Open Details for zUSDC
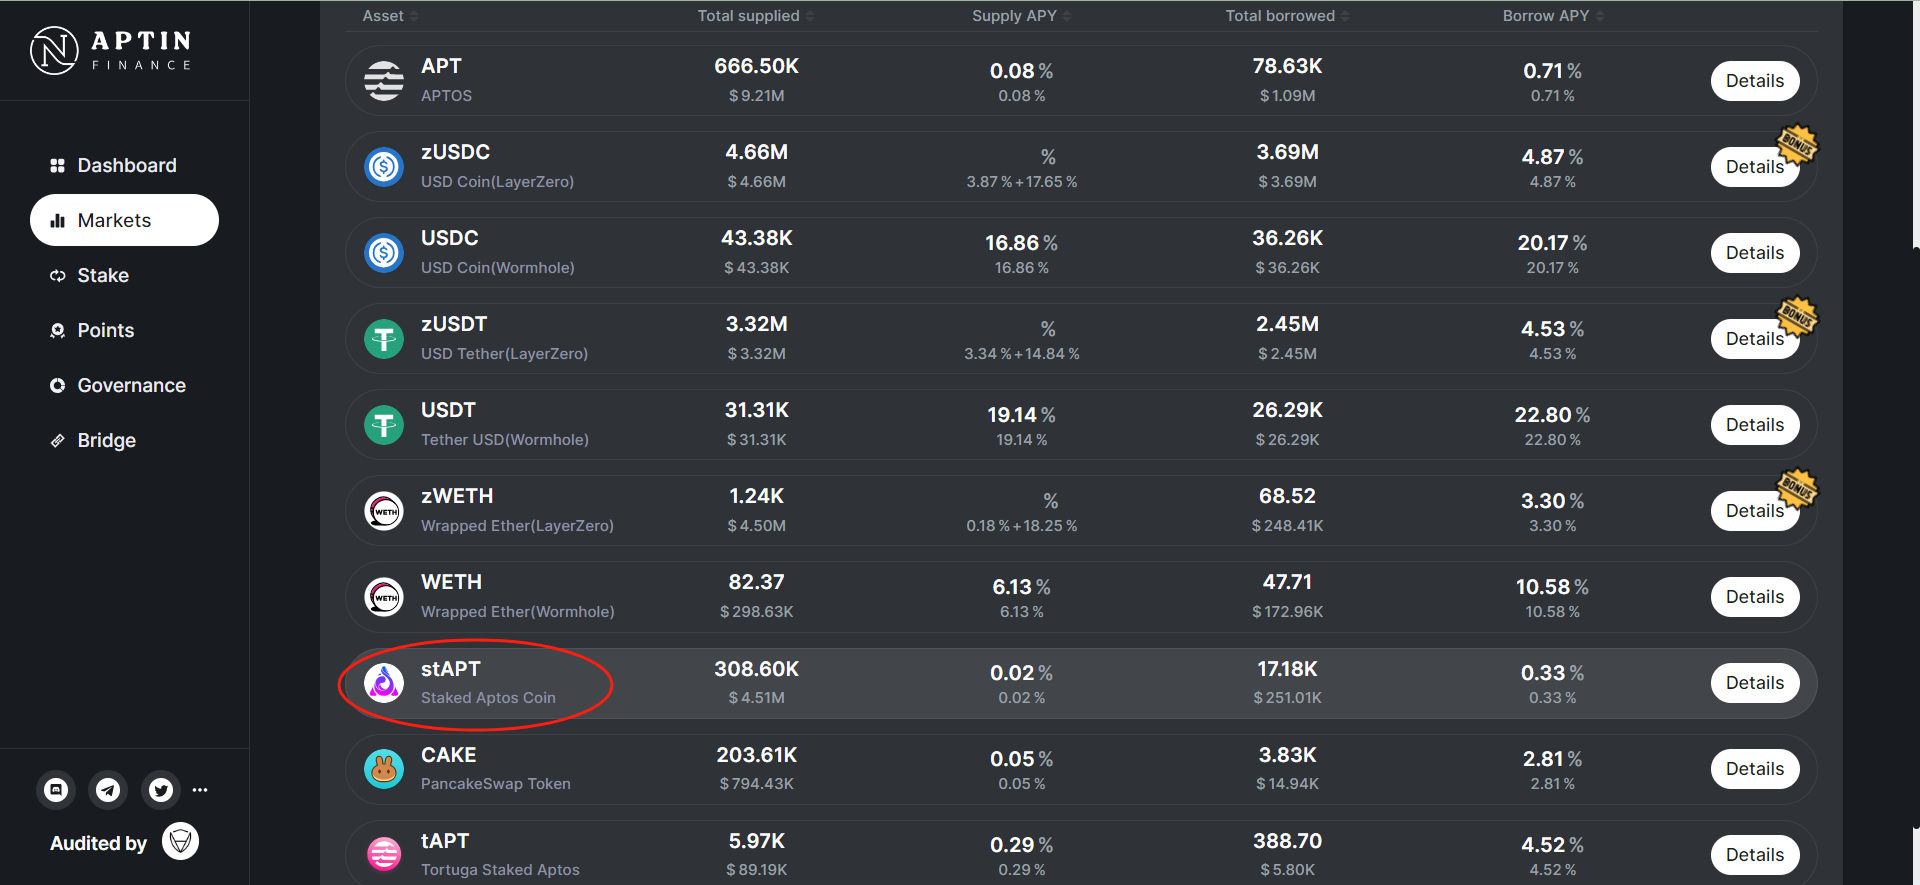The height and width of the screenshot is (885, 1920). 1754,167
